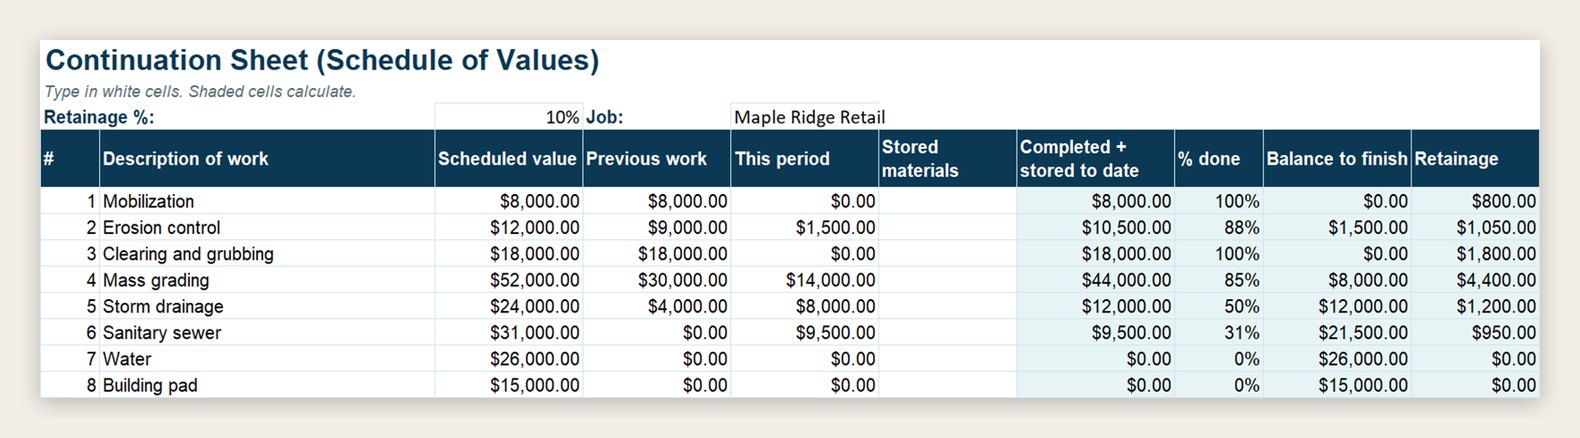Select the Description of work column header
The height and width of the screenshot is (438, 1580).
(267, 158)
